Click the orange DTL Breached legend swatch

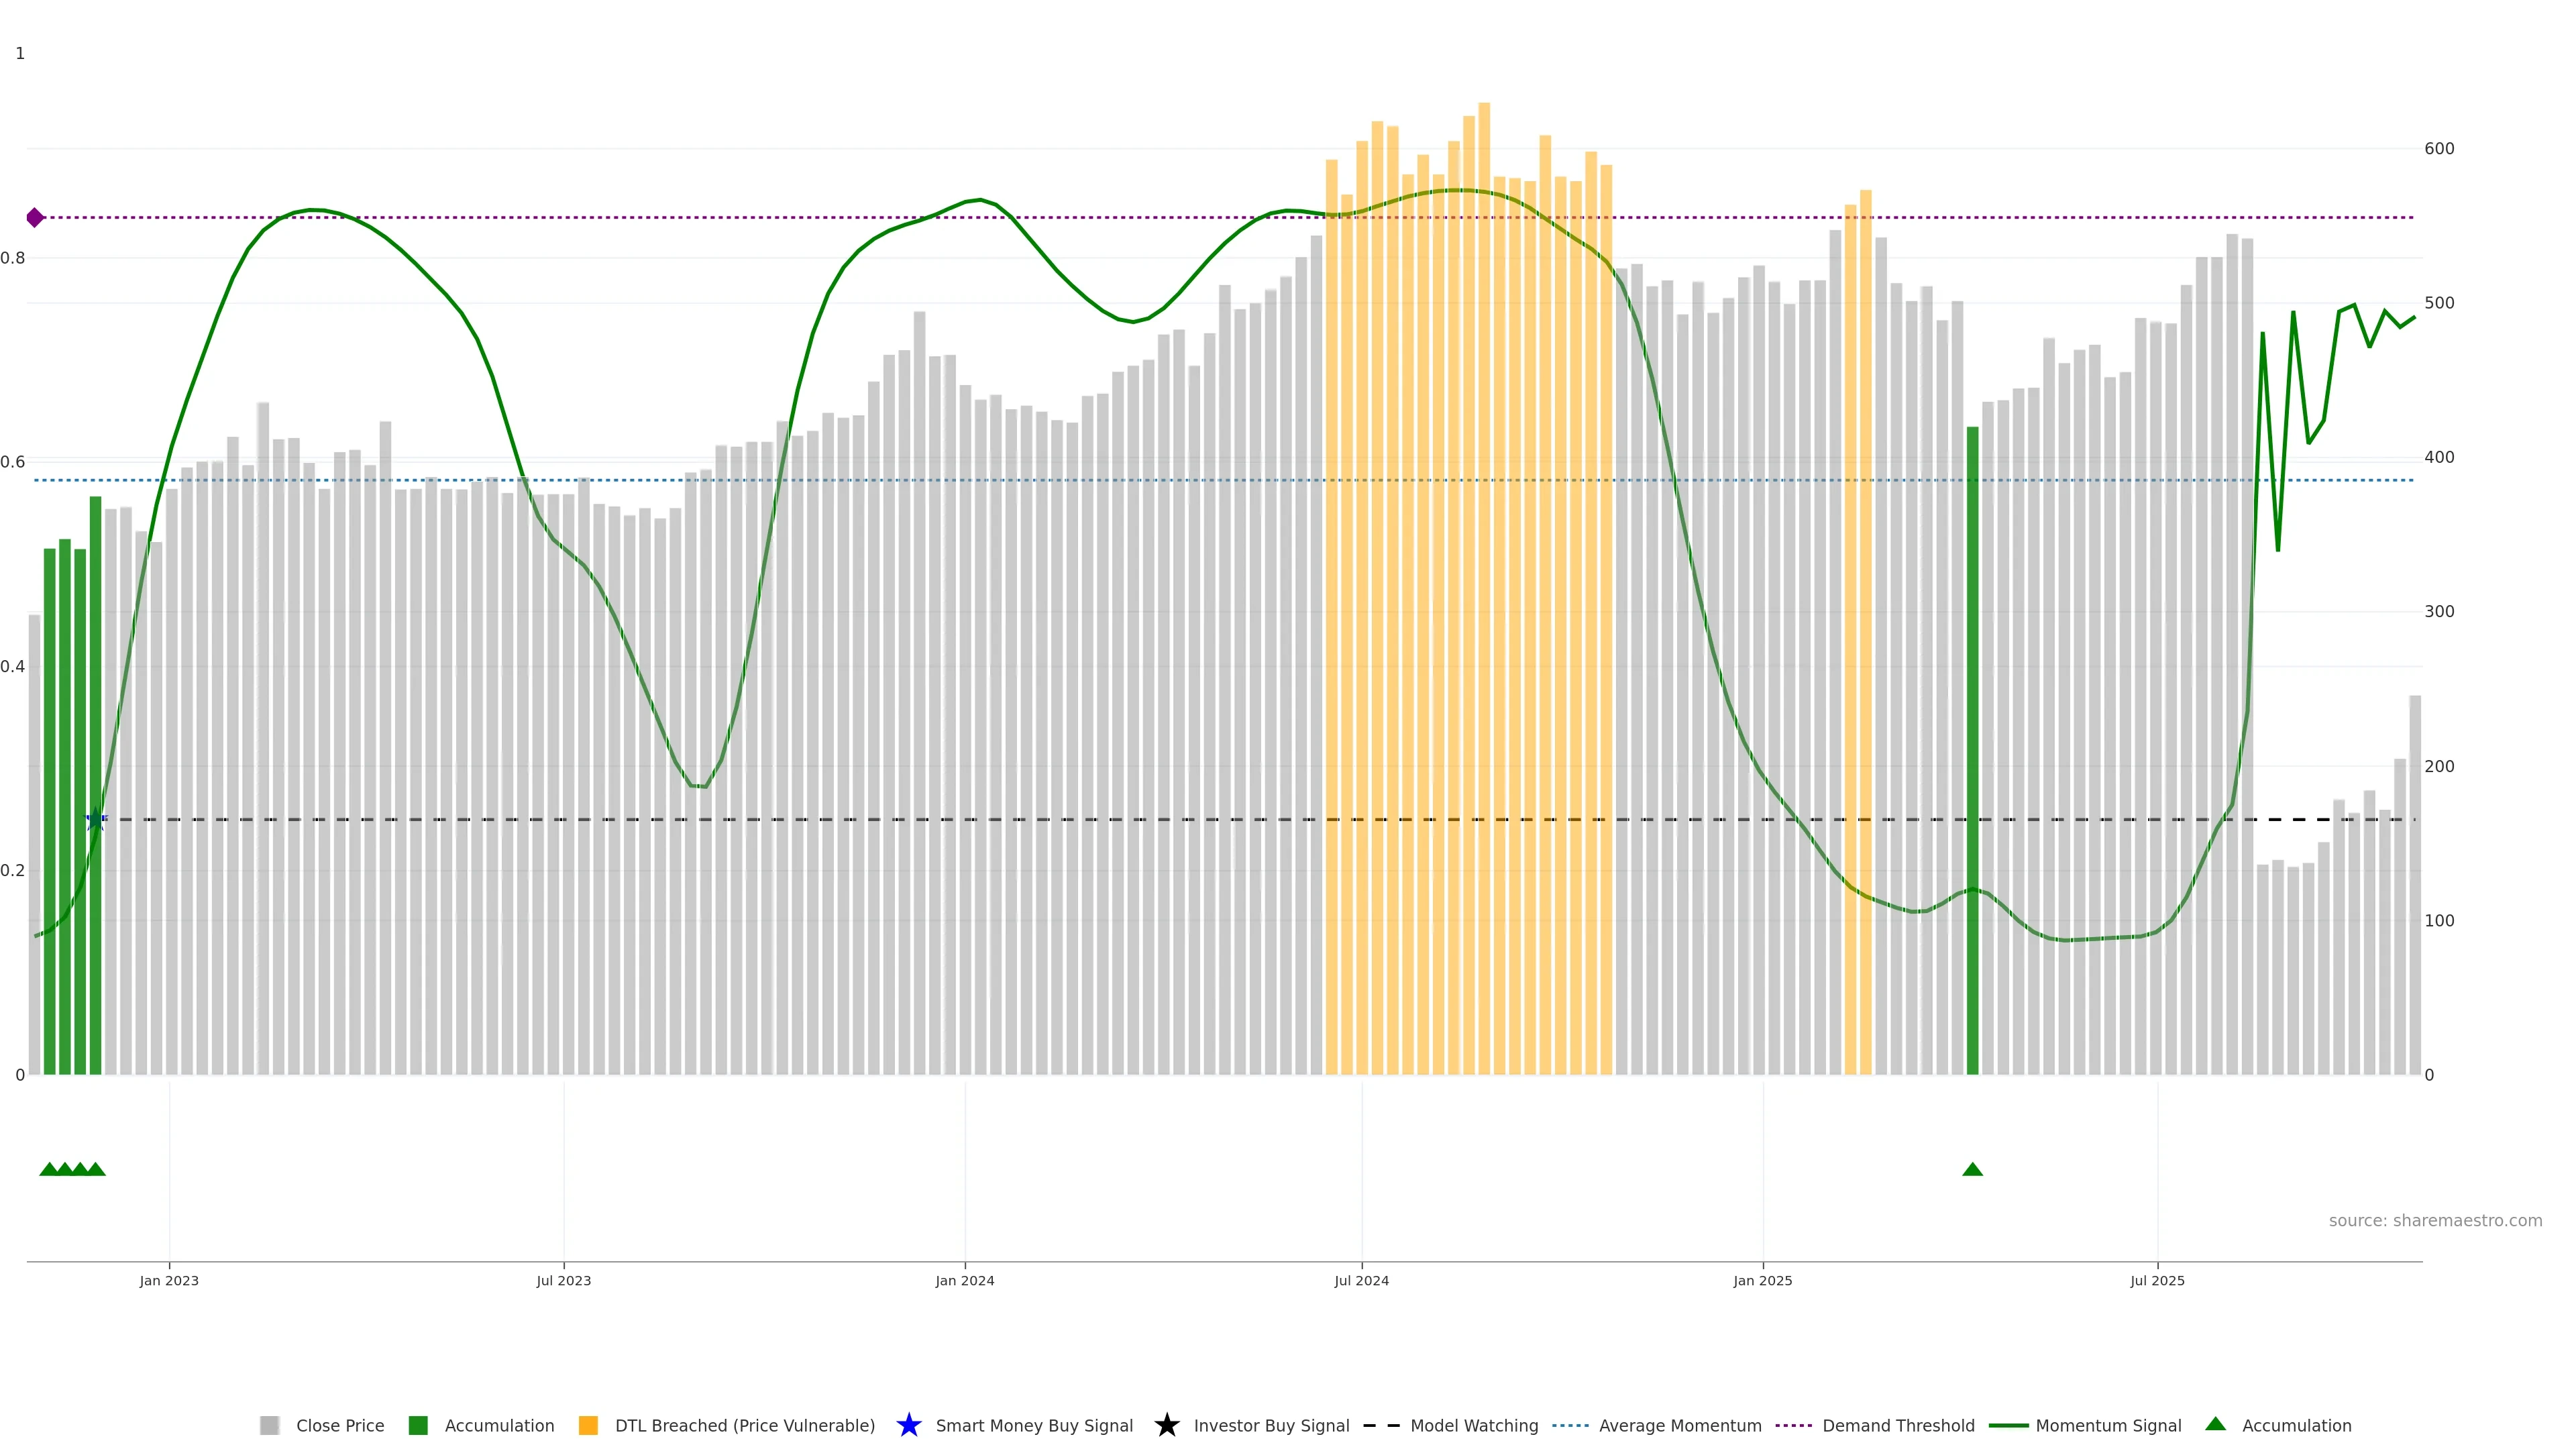coord(588,1425)
